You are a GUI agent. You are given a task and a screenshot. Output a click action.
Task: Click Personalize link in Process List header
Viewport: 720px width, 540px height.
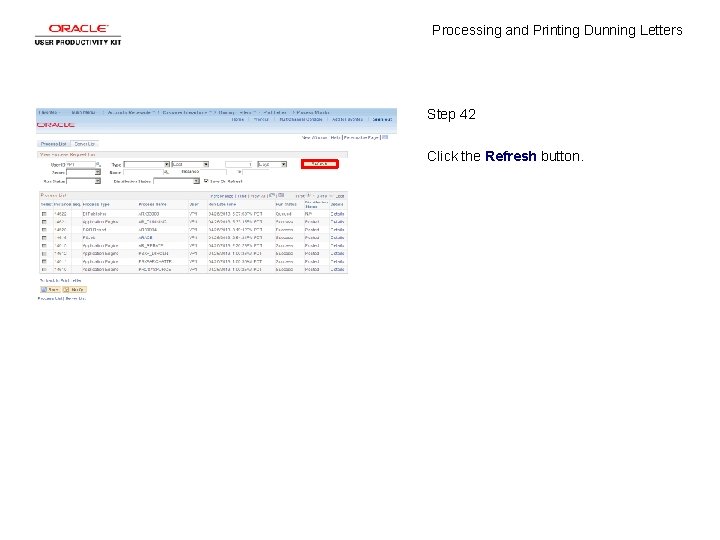[222, 196]
